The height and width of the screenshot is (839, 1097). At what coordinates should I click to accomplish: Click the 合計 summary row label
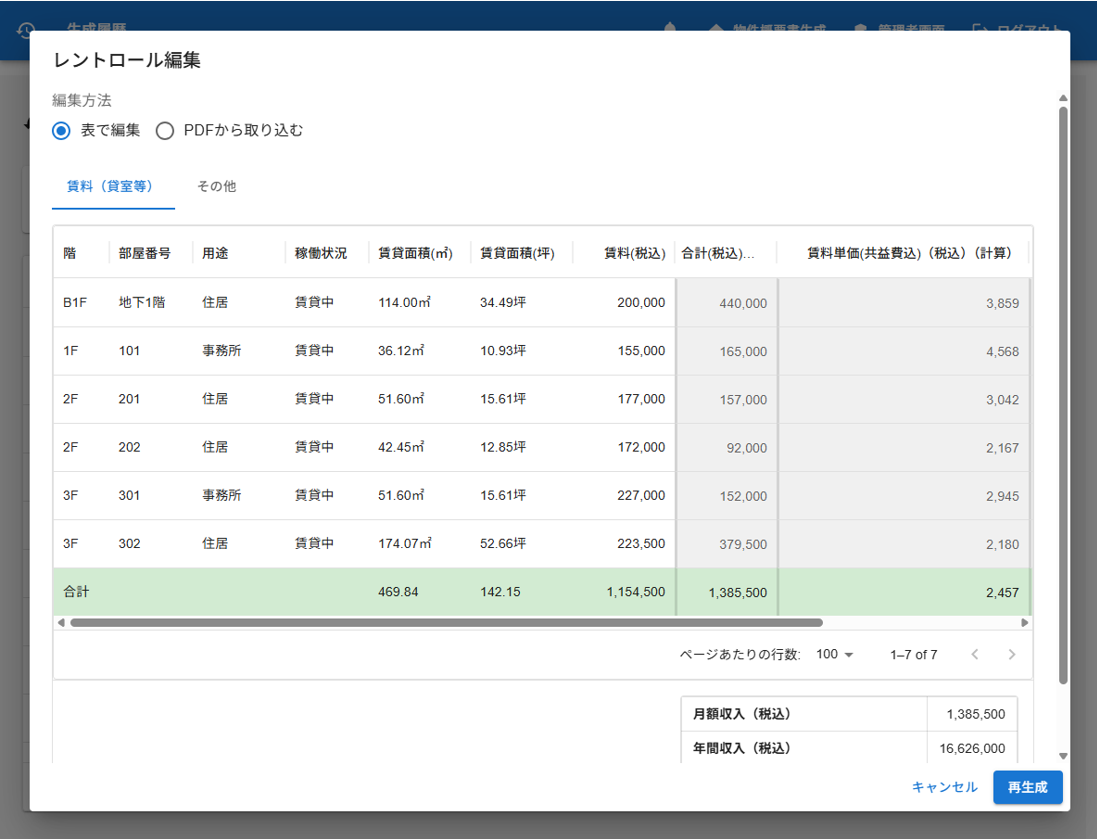[76, 592]
